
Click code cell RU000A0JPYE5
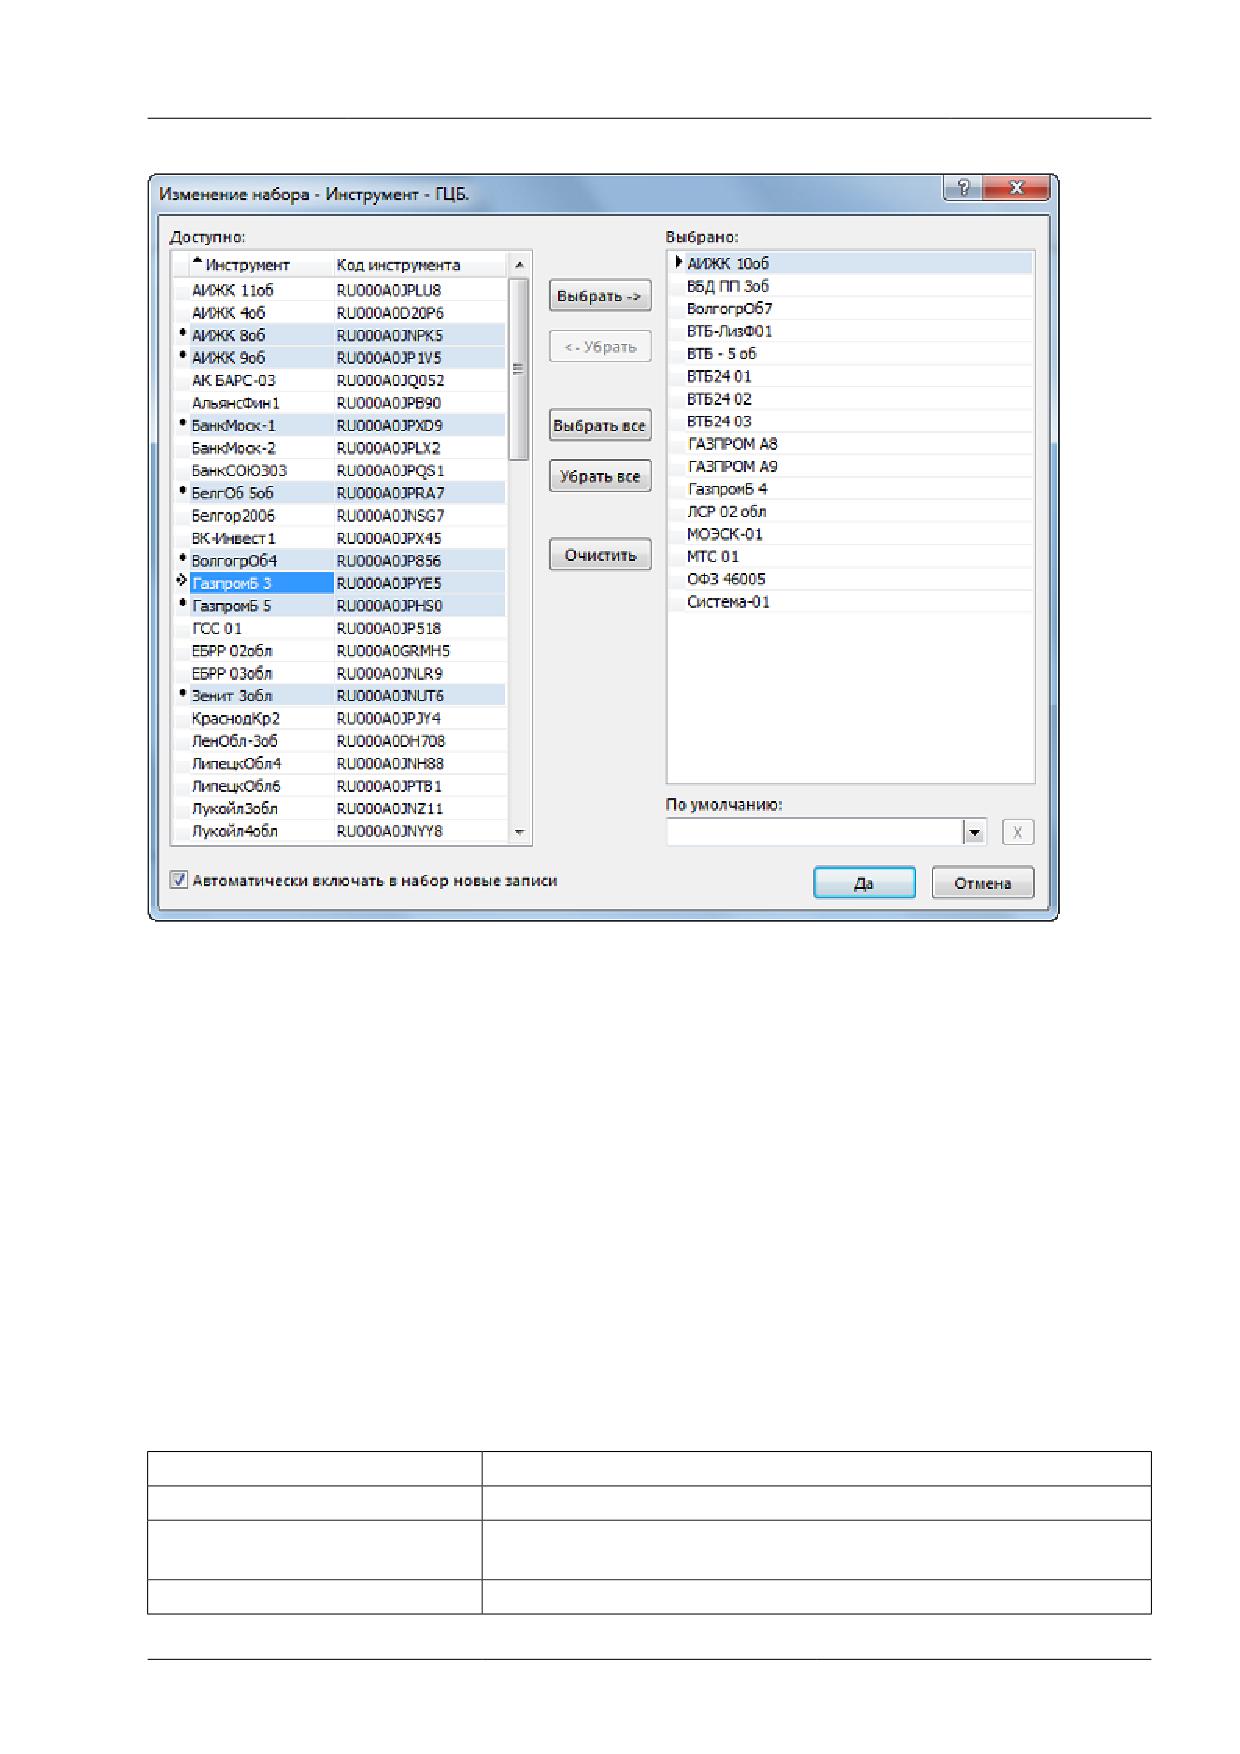419,583
